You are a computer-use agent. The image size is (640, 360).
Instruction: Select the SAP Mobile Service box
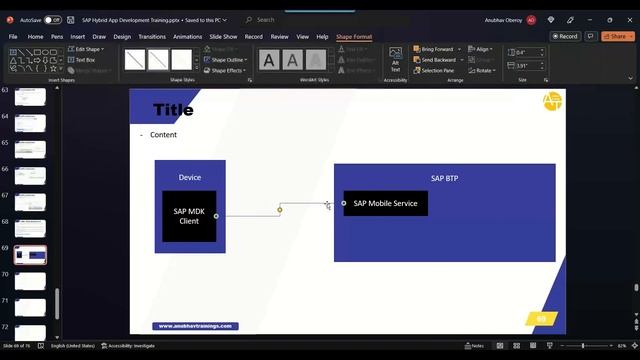[386, 203]
